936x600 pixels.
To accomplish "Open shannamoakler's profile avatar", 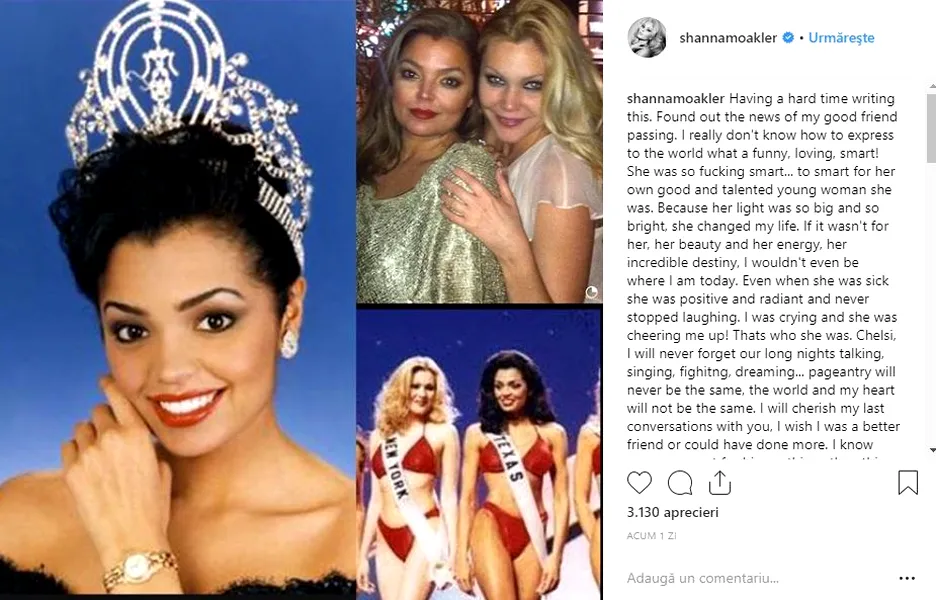I will pyautogui.click(x=647, y=38).
